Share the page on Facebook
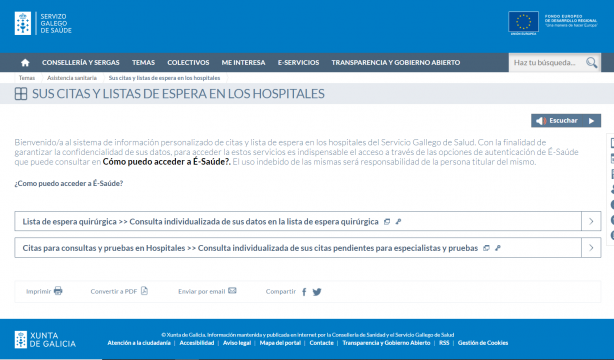Image resolution: width=614 pixels, height=360 pixels. click(304, 292)
